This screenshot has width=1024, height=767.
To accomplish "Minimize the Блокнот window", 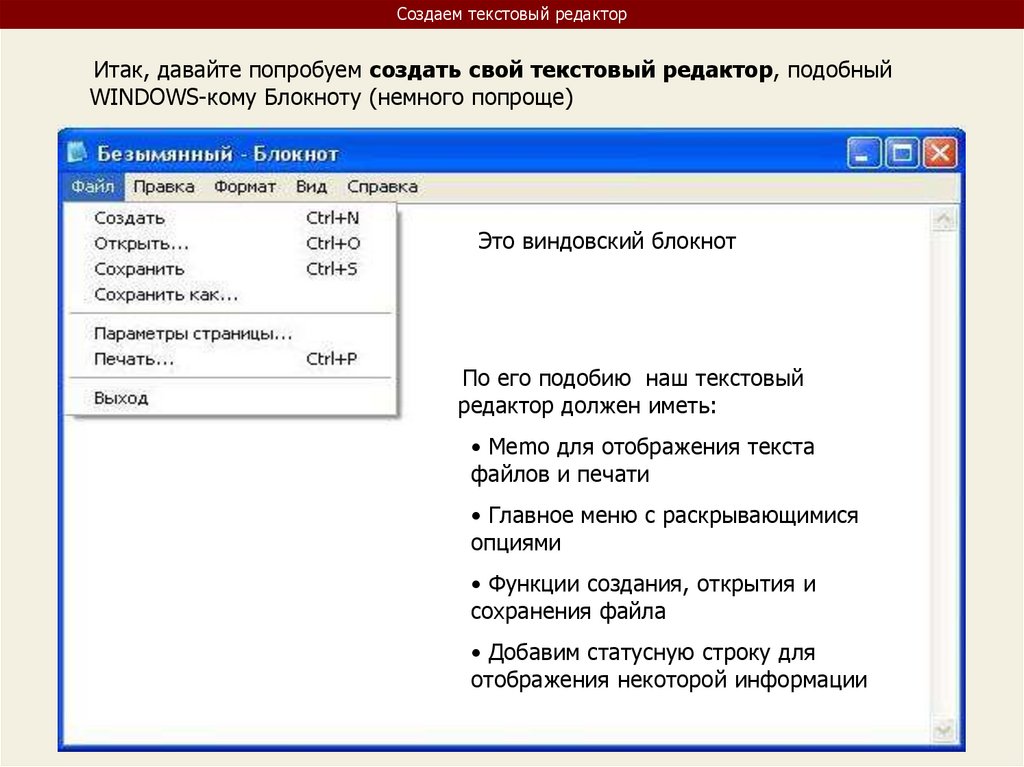I will click(x=864, y=154).
